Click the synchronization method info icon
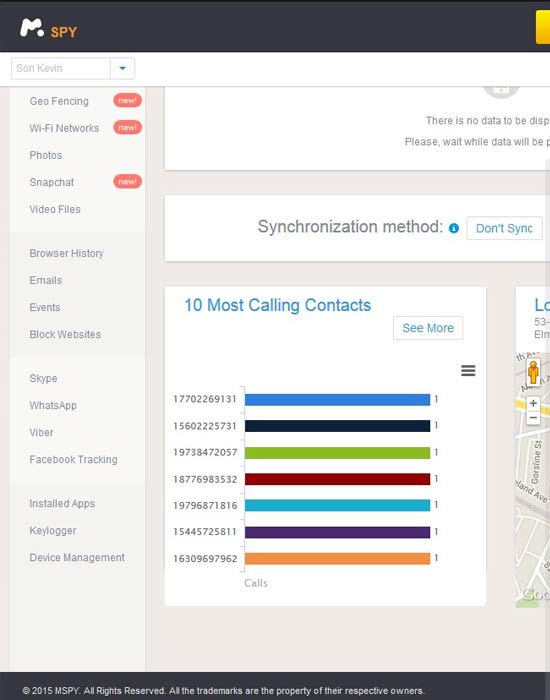This screenshot has height=700, width=550. pyautogui.click(x=454, y=228)
